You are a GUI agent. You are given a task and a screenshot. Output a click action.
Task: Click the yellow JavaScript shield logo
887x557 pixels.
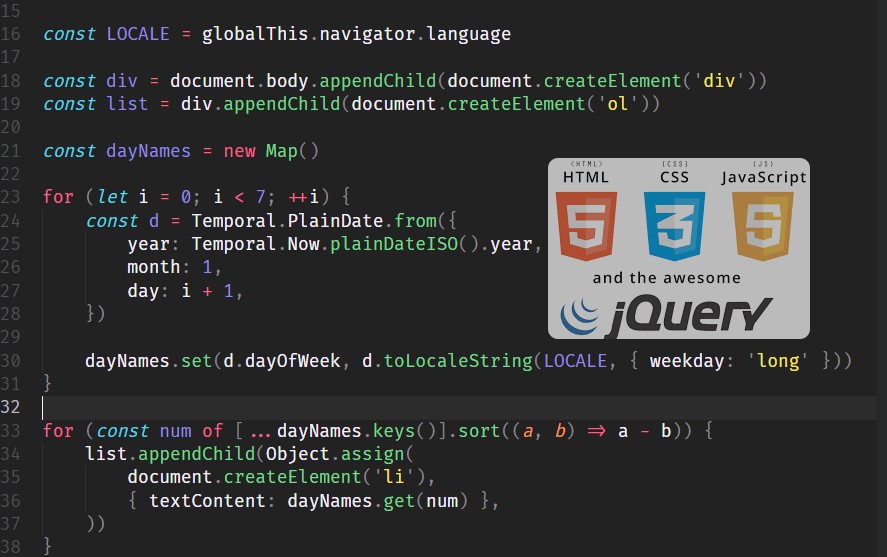[762, 226]
